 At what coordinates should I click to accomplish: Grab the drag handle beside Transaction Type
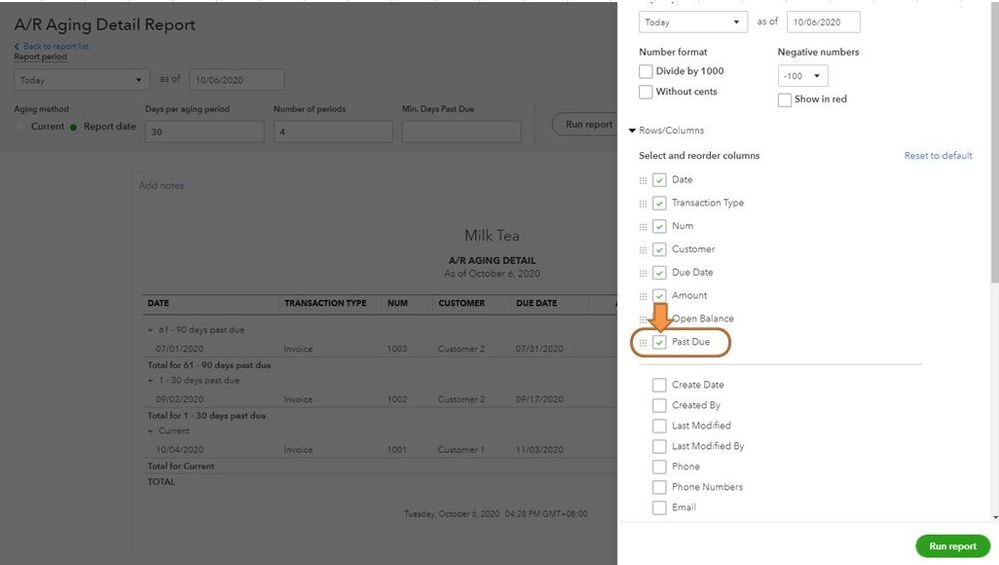tap(643, 203)
